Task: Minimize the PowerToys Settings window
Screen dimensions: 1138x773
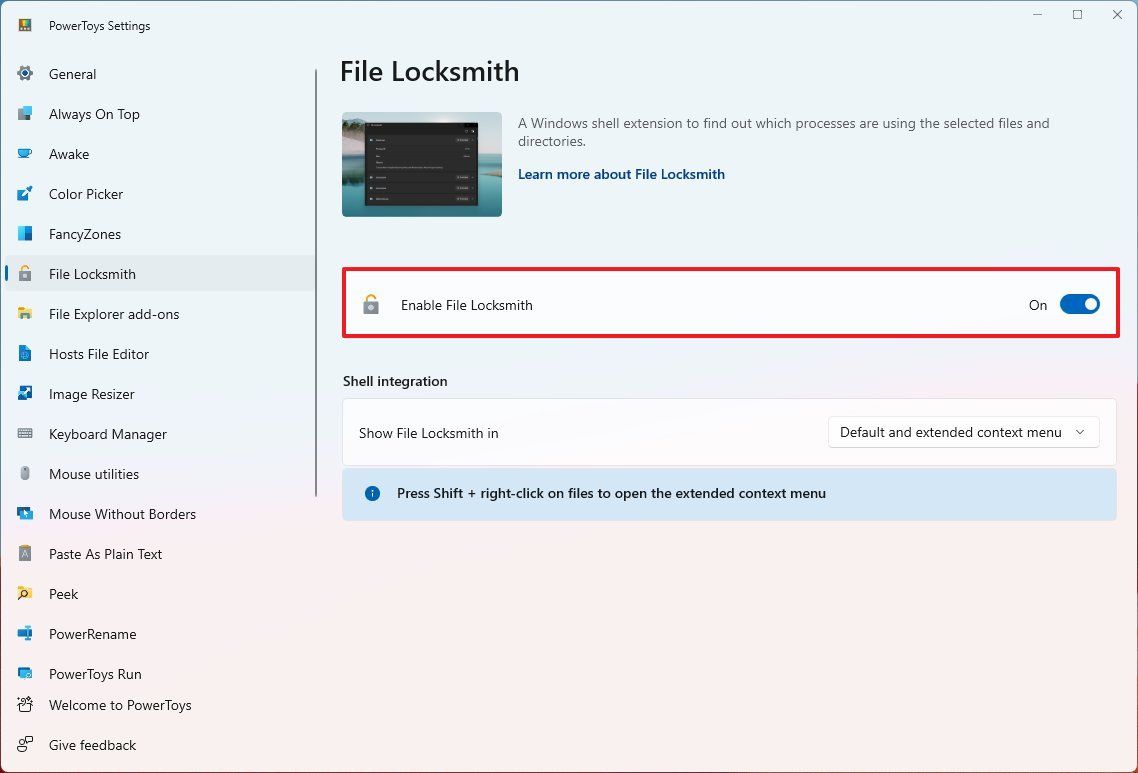Action: click(x=1038, y=15)
